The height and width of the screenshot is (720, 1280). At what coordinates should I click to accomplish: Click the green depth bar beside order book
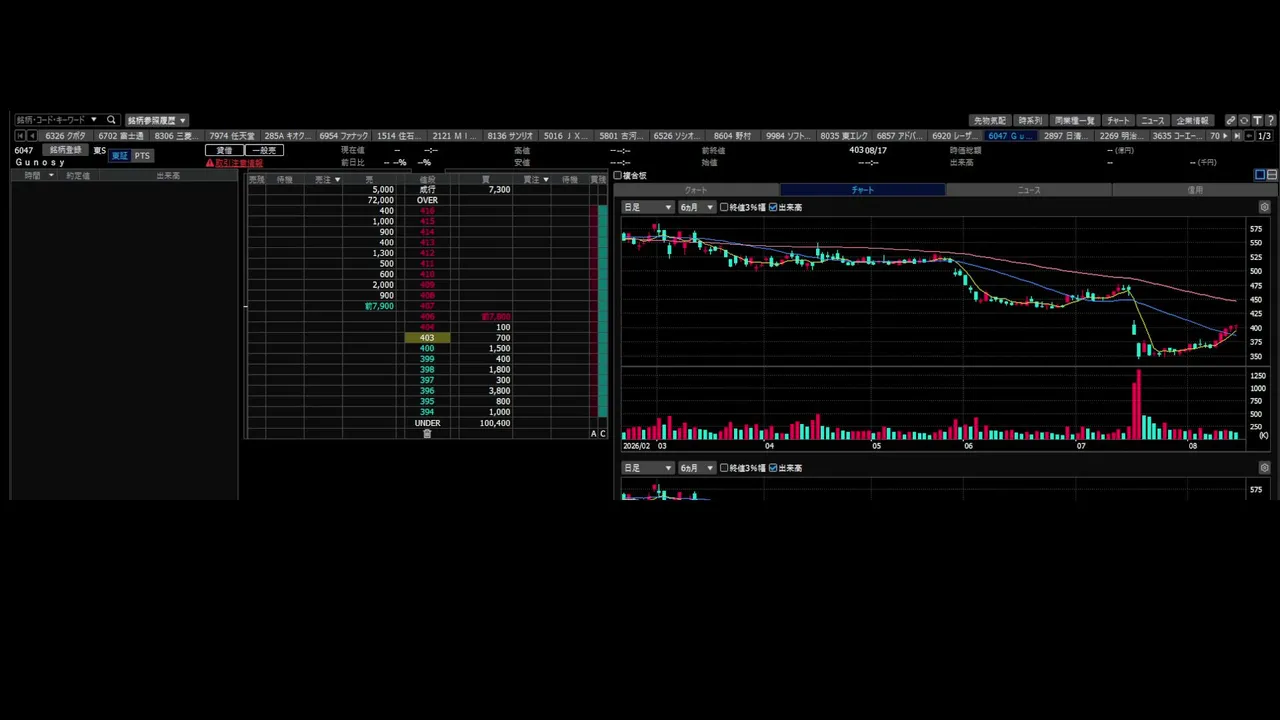602,310
